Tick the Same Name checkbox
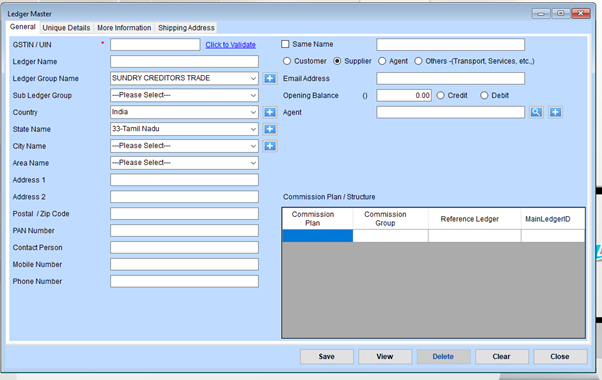Screen dimensions: 602x380 pyautogui.click(x=285, y=44)
